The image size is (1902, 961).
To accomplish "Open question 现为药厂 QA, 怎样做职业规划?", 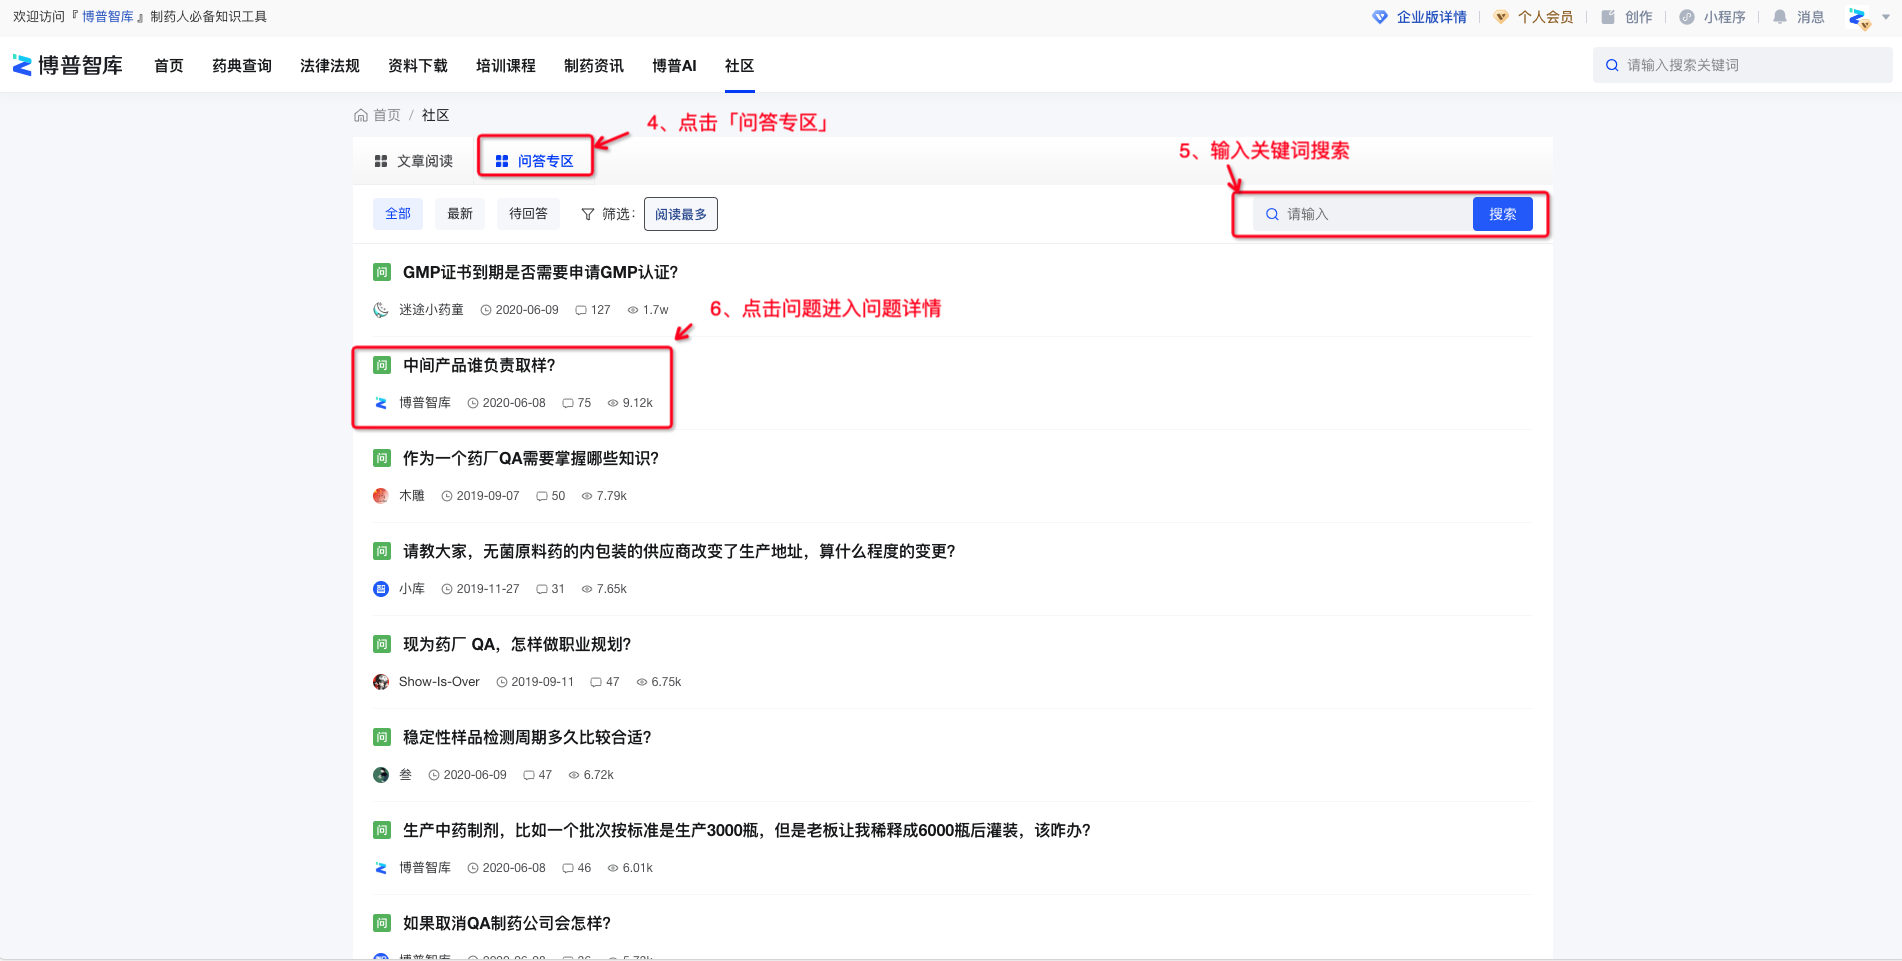I will click(517, 644).
